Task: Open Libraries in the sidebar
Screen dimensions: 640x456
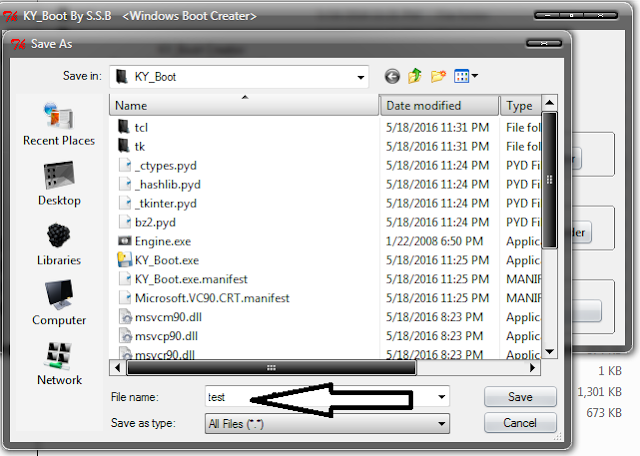Action: tap(59, 244)
